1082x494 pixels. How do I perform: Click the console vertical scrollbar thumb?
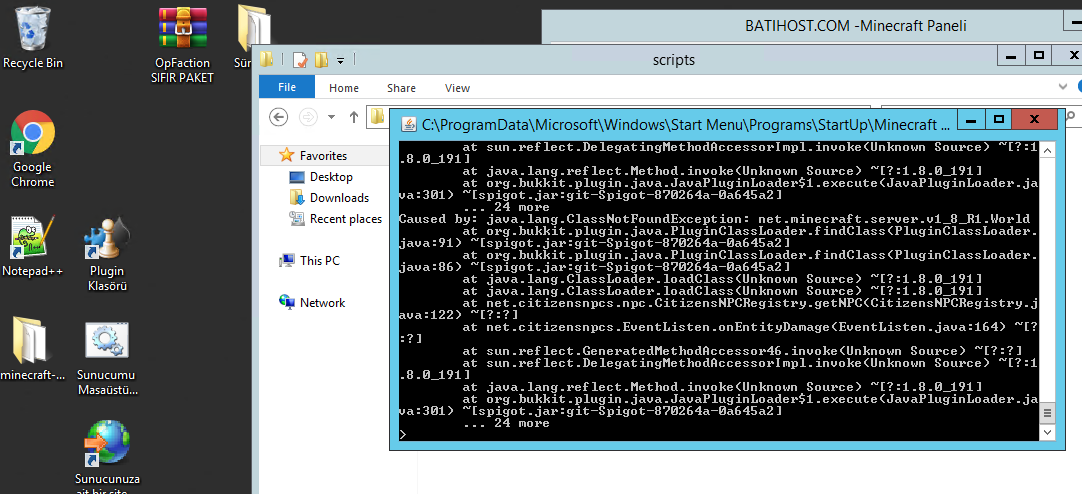click(x=1047, y=413)
